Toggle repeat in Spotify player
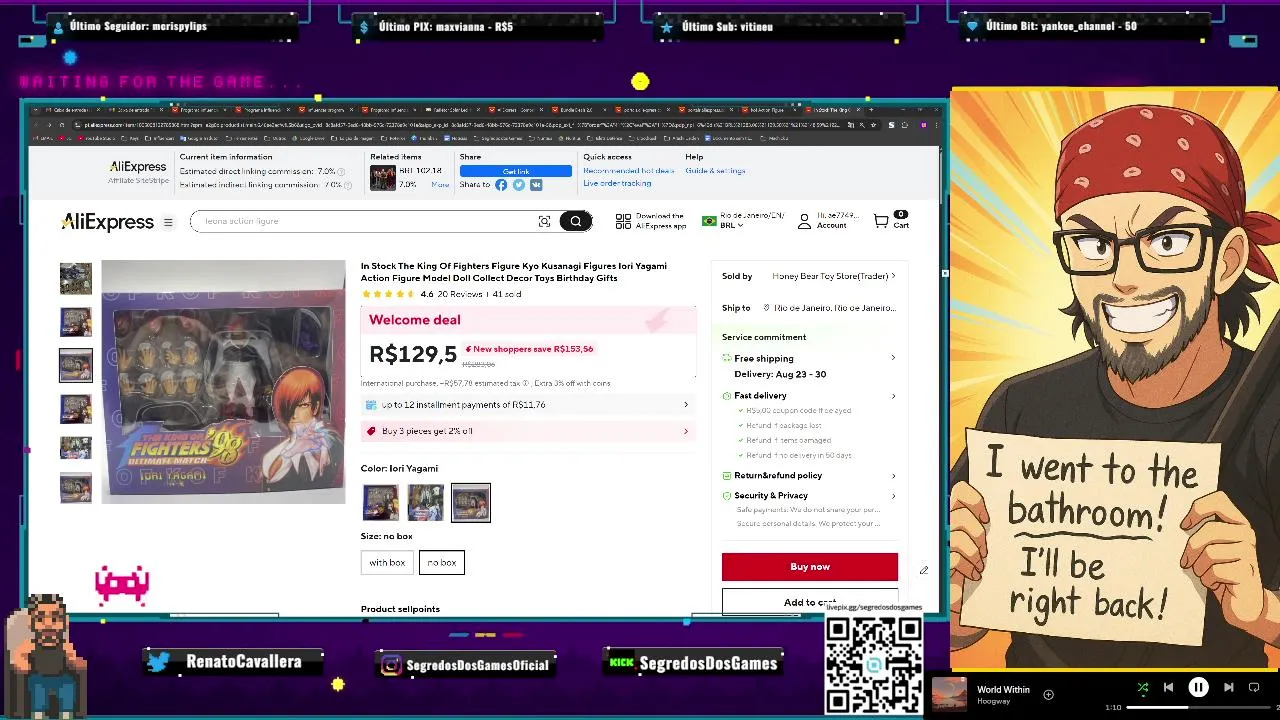Image resolution: width=1280 pixels, height=720 pixels. coord(1254,687)
